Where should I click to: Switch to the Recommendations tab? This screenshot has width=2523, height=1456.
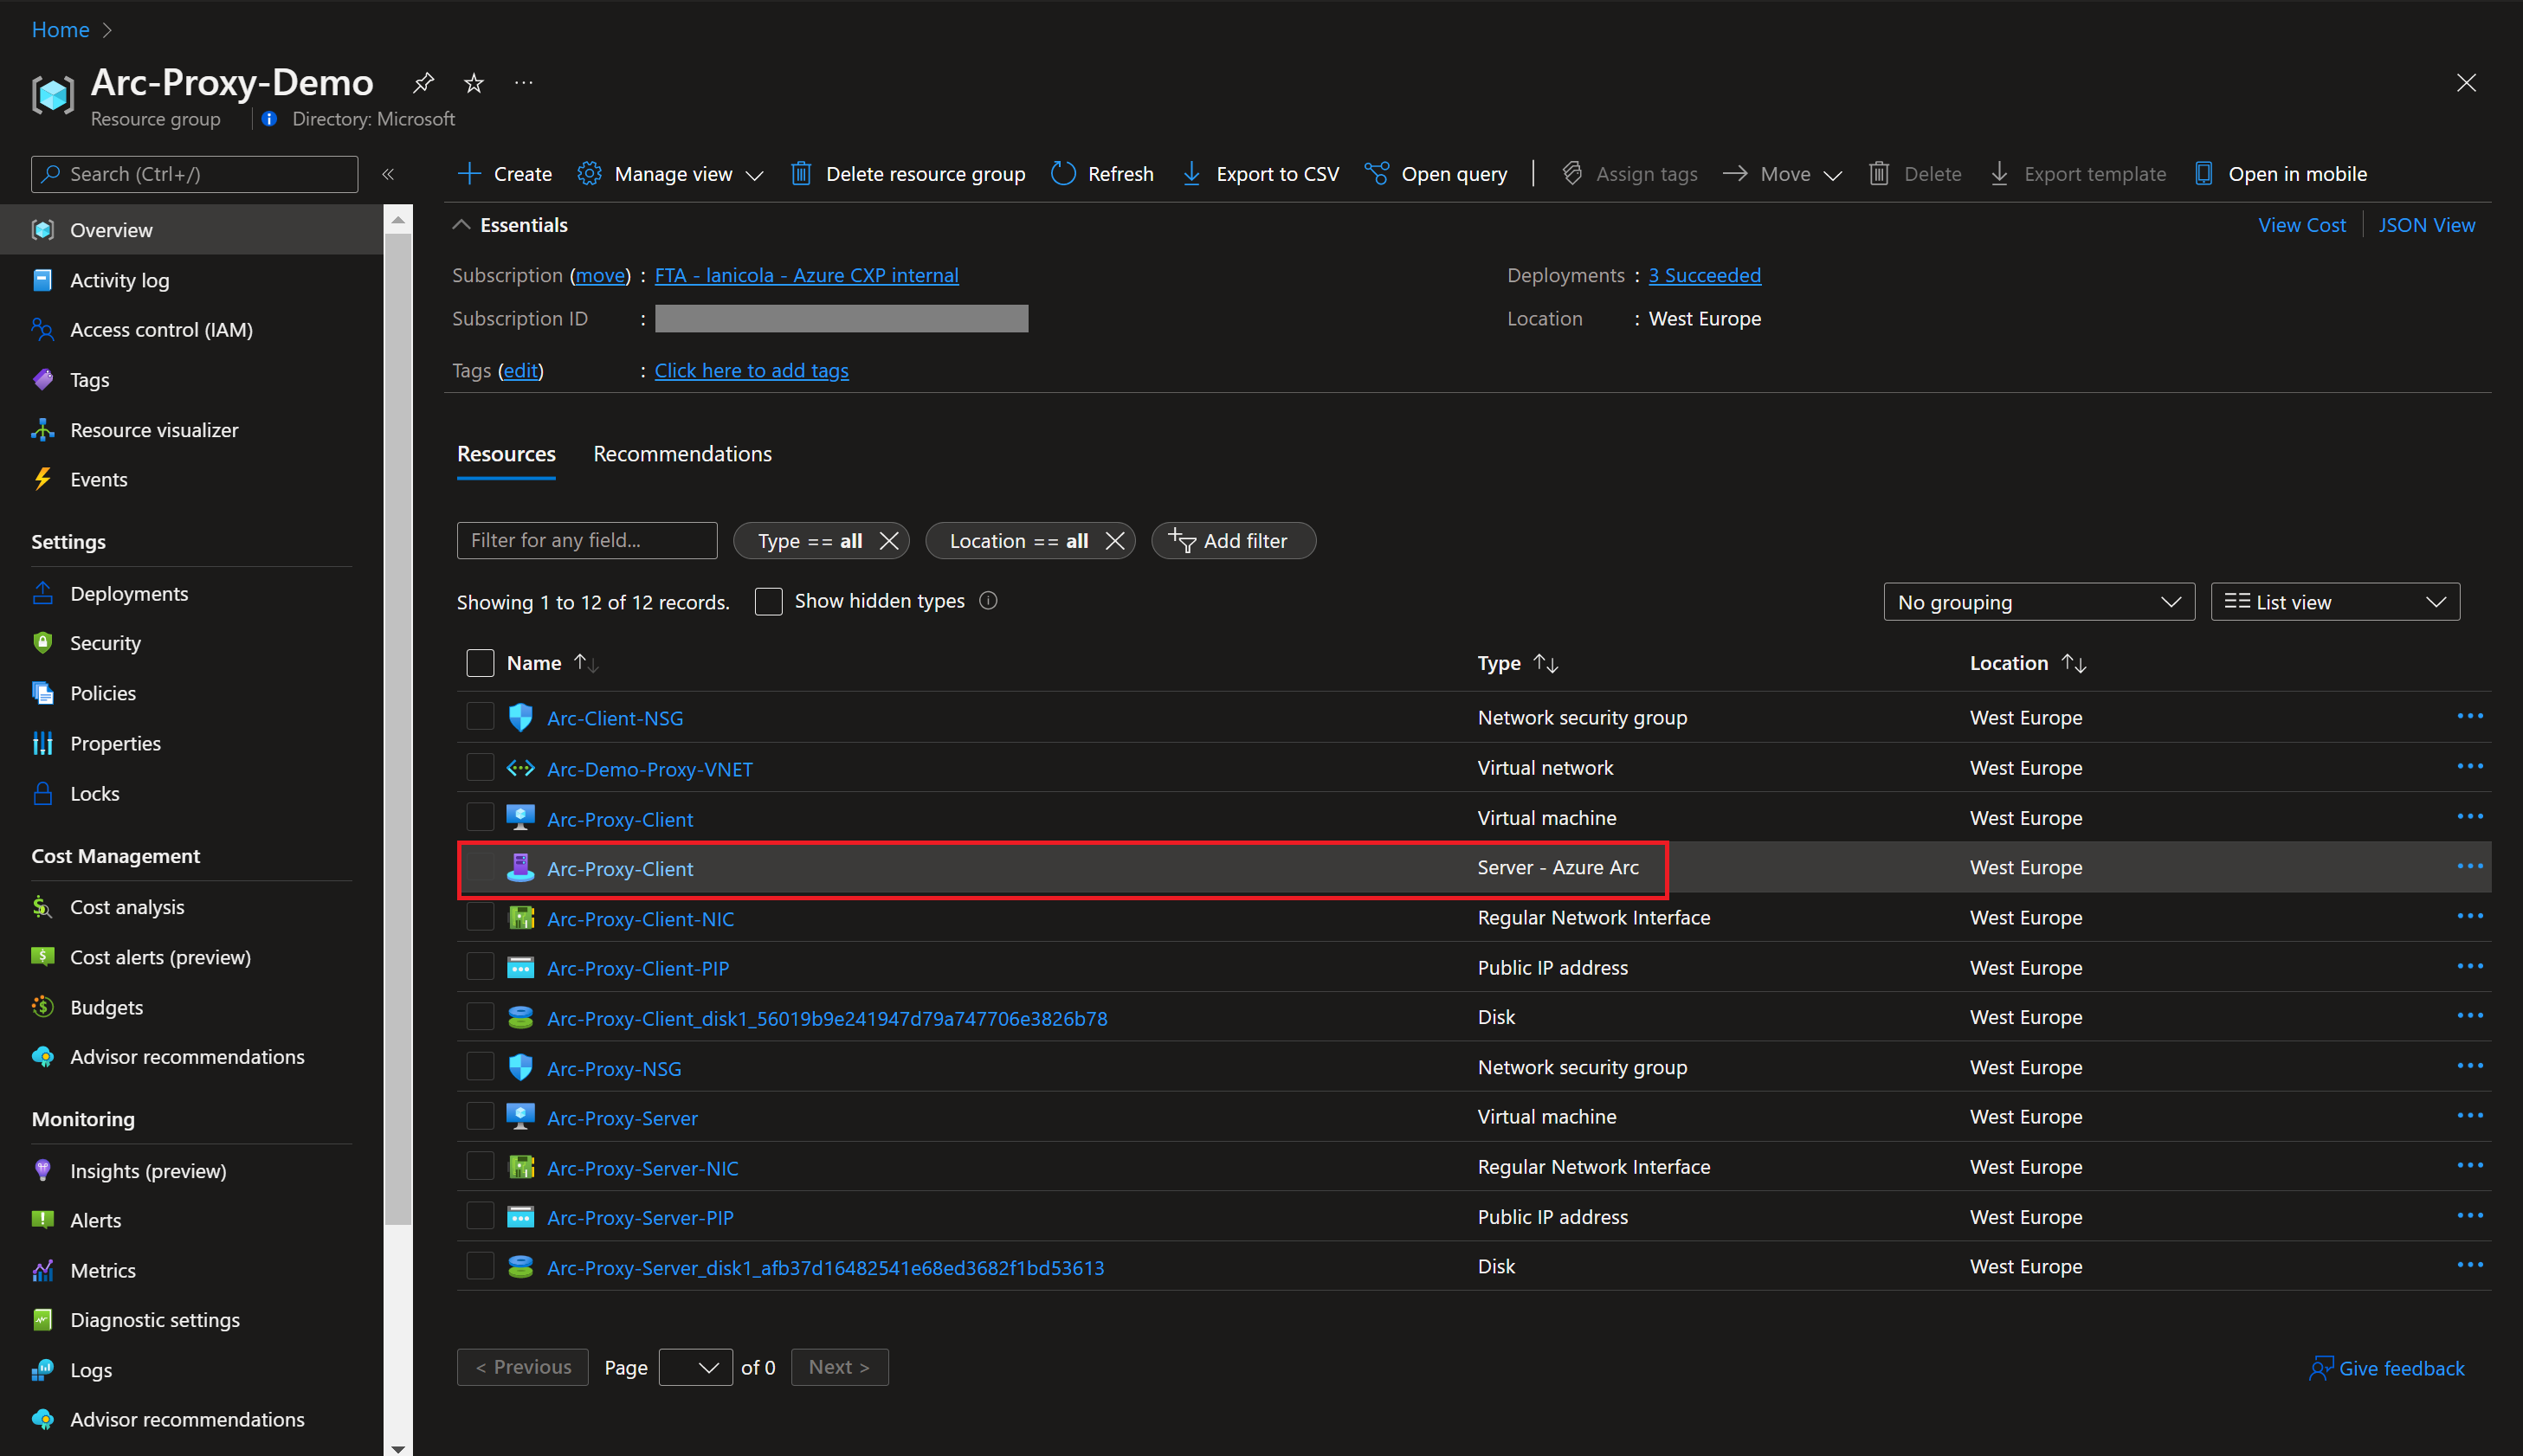click(x=682, y=454)
